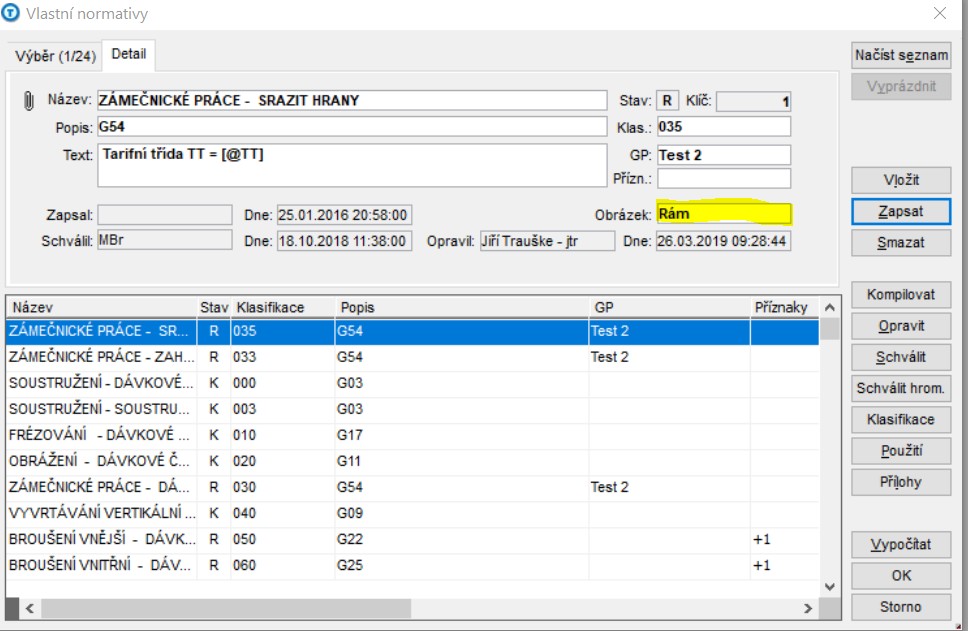Click the Vložit button
968x631 pixels.
pos(901,180)
